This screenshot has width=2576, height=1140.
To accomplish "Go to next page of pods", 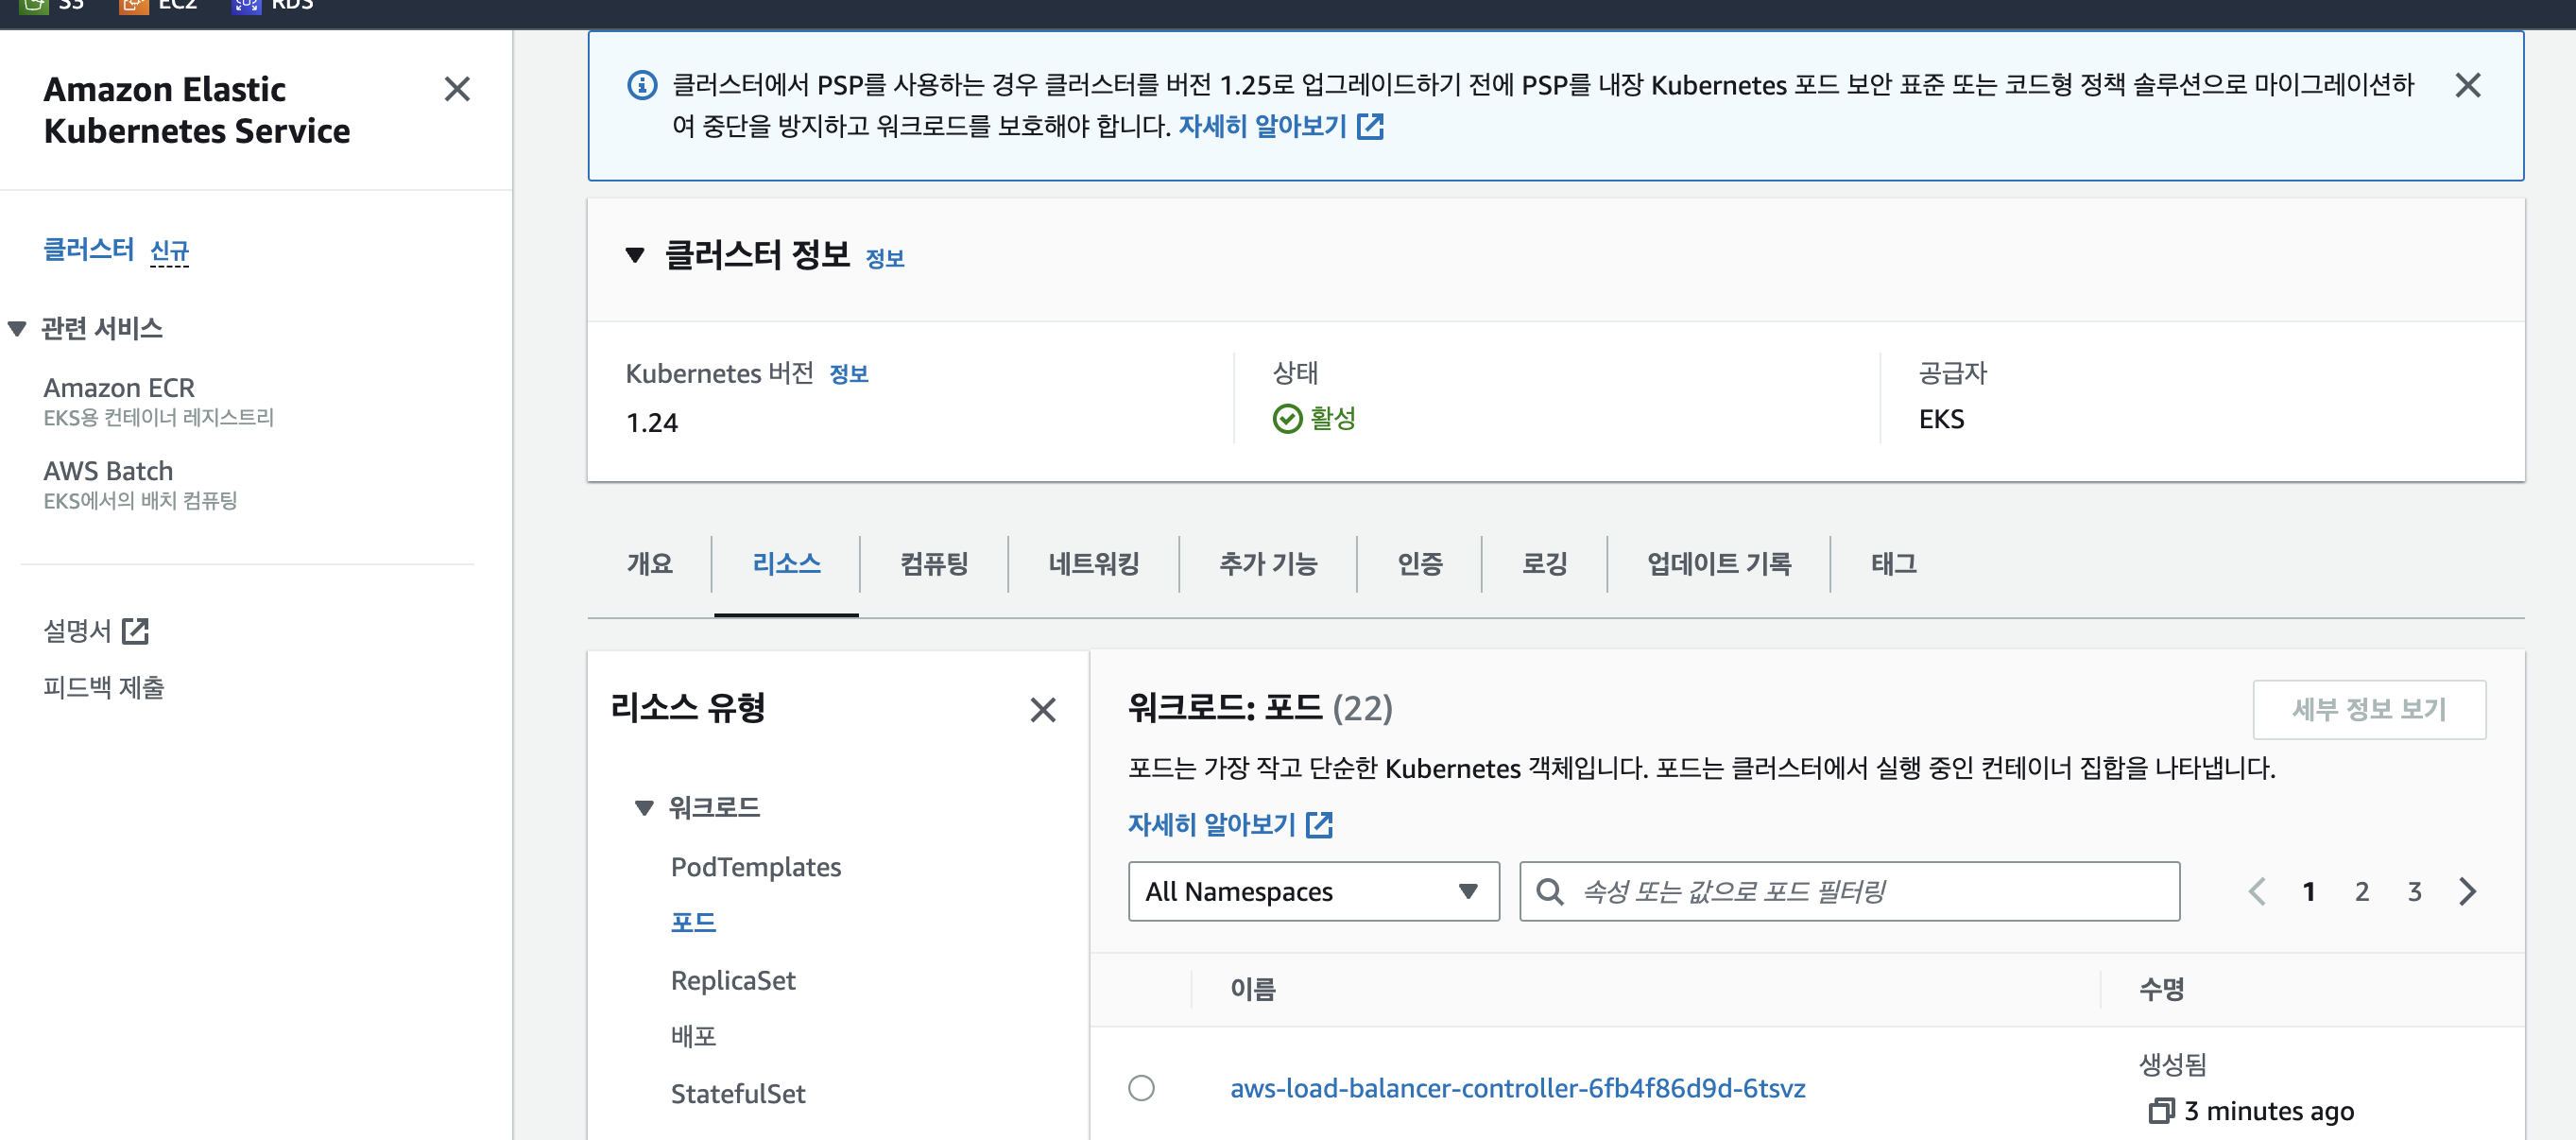I will pos(2467,891).
